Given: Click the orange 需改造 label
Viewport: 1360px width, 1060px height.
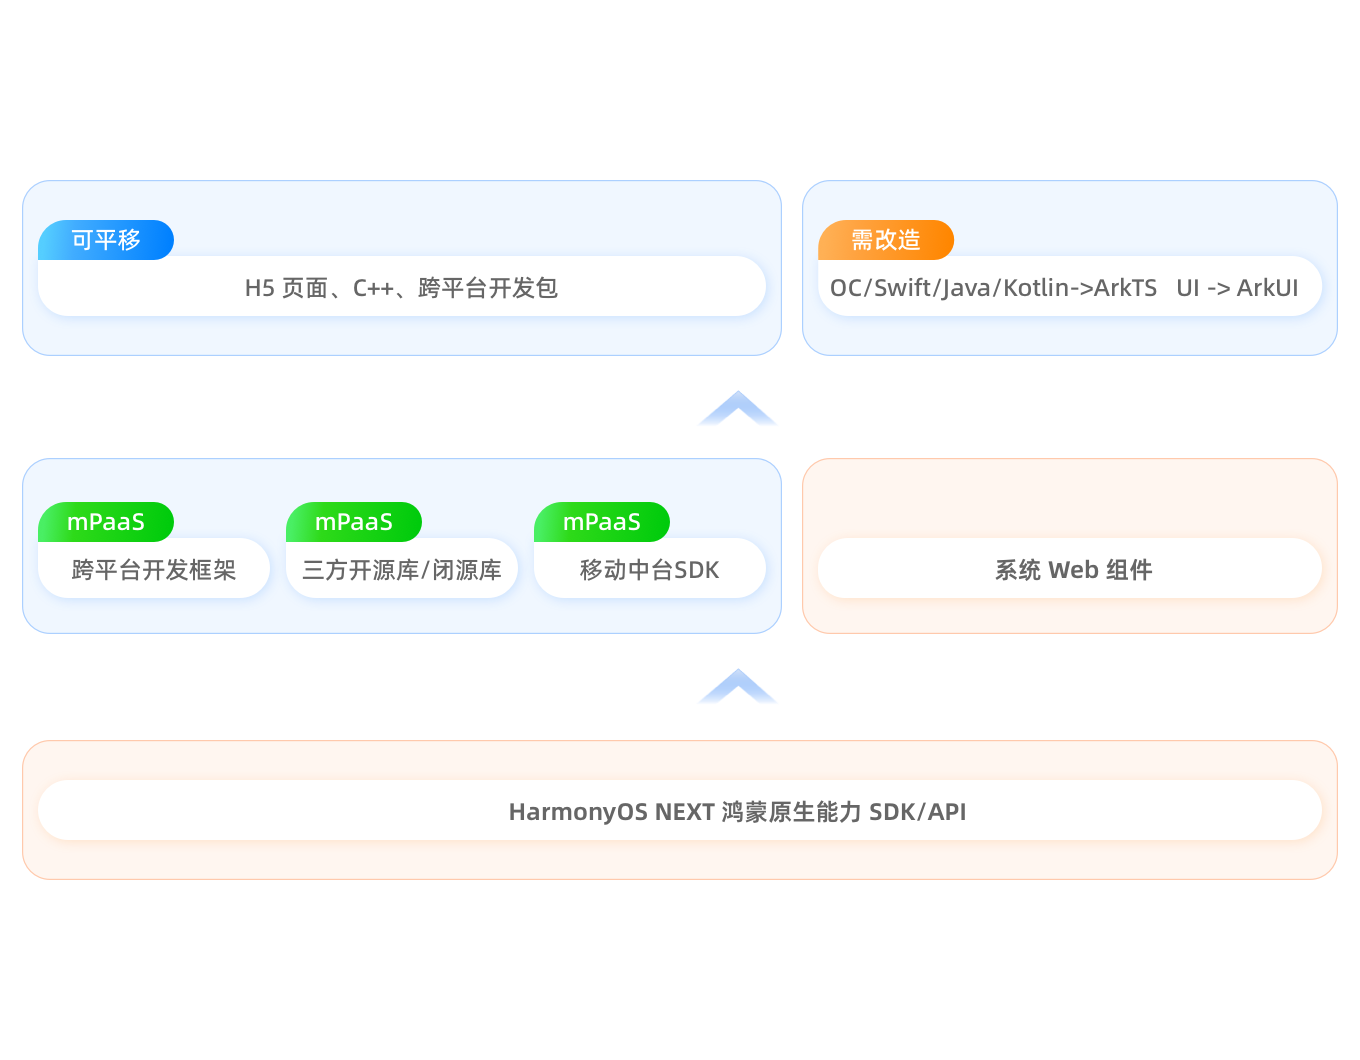Looking at the screenshot, I should point(886,240).
